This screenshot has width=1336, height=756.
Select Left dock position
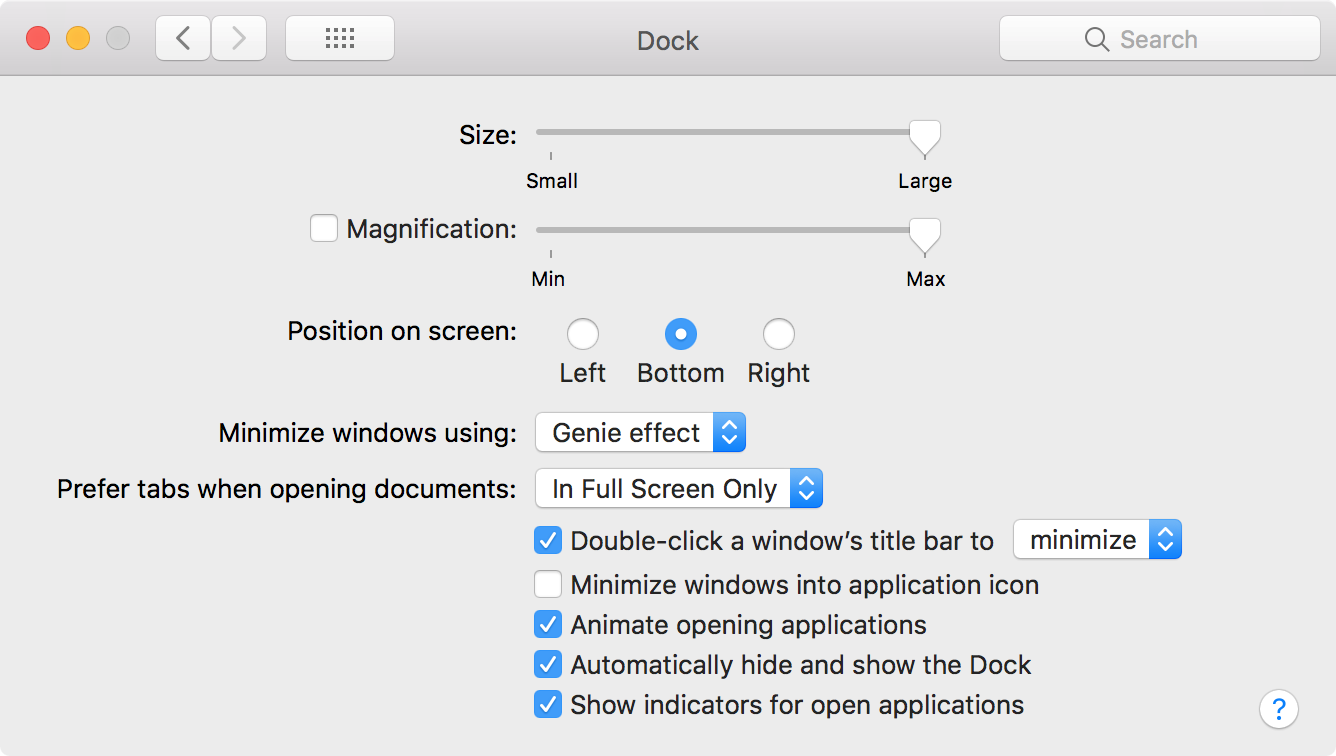tap(582, 334)
